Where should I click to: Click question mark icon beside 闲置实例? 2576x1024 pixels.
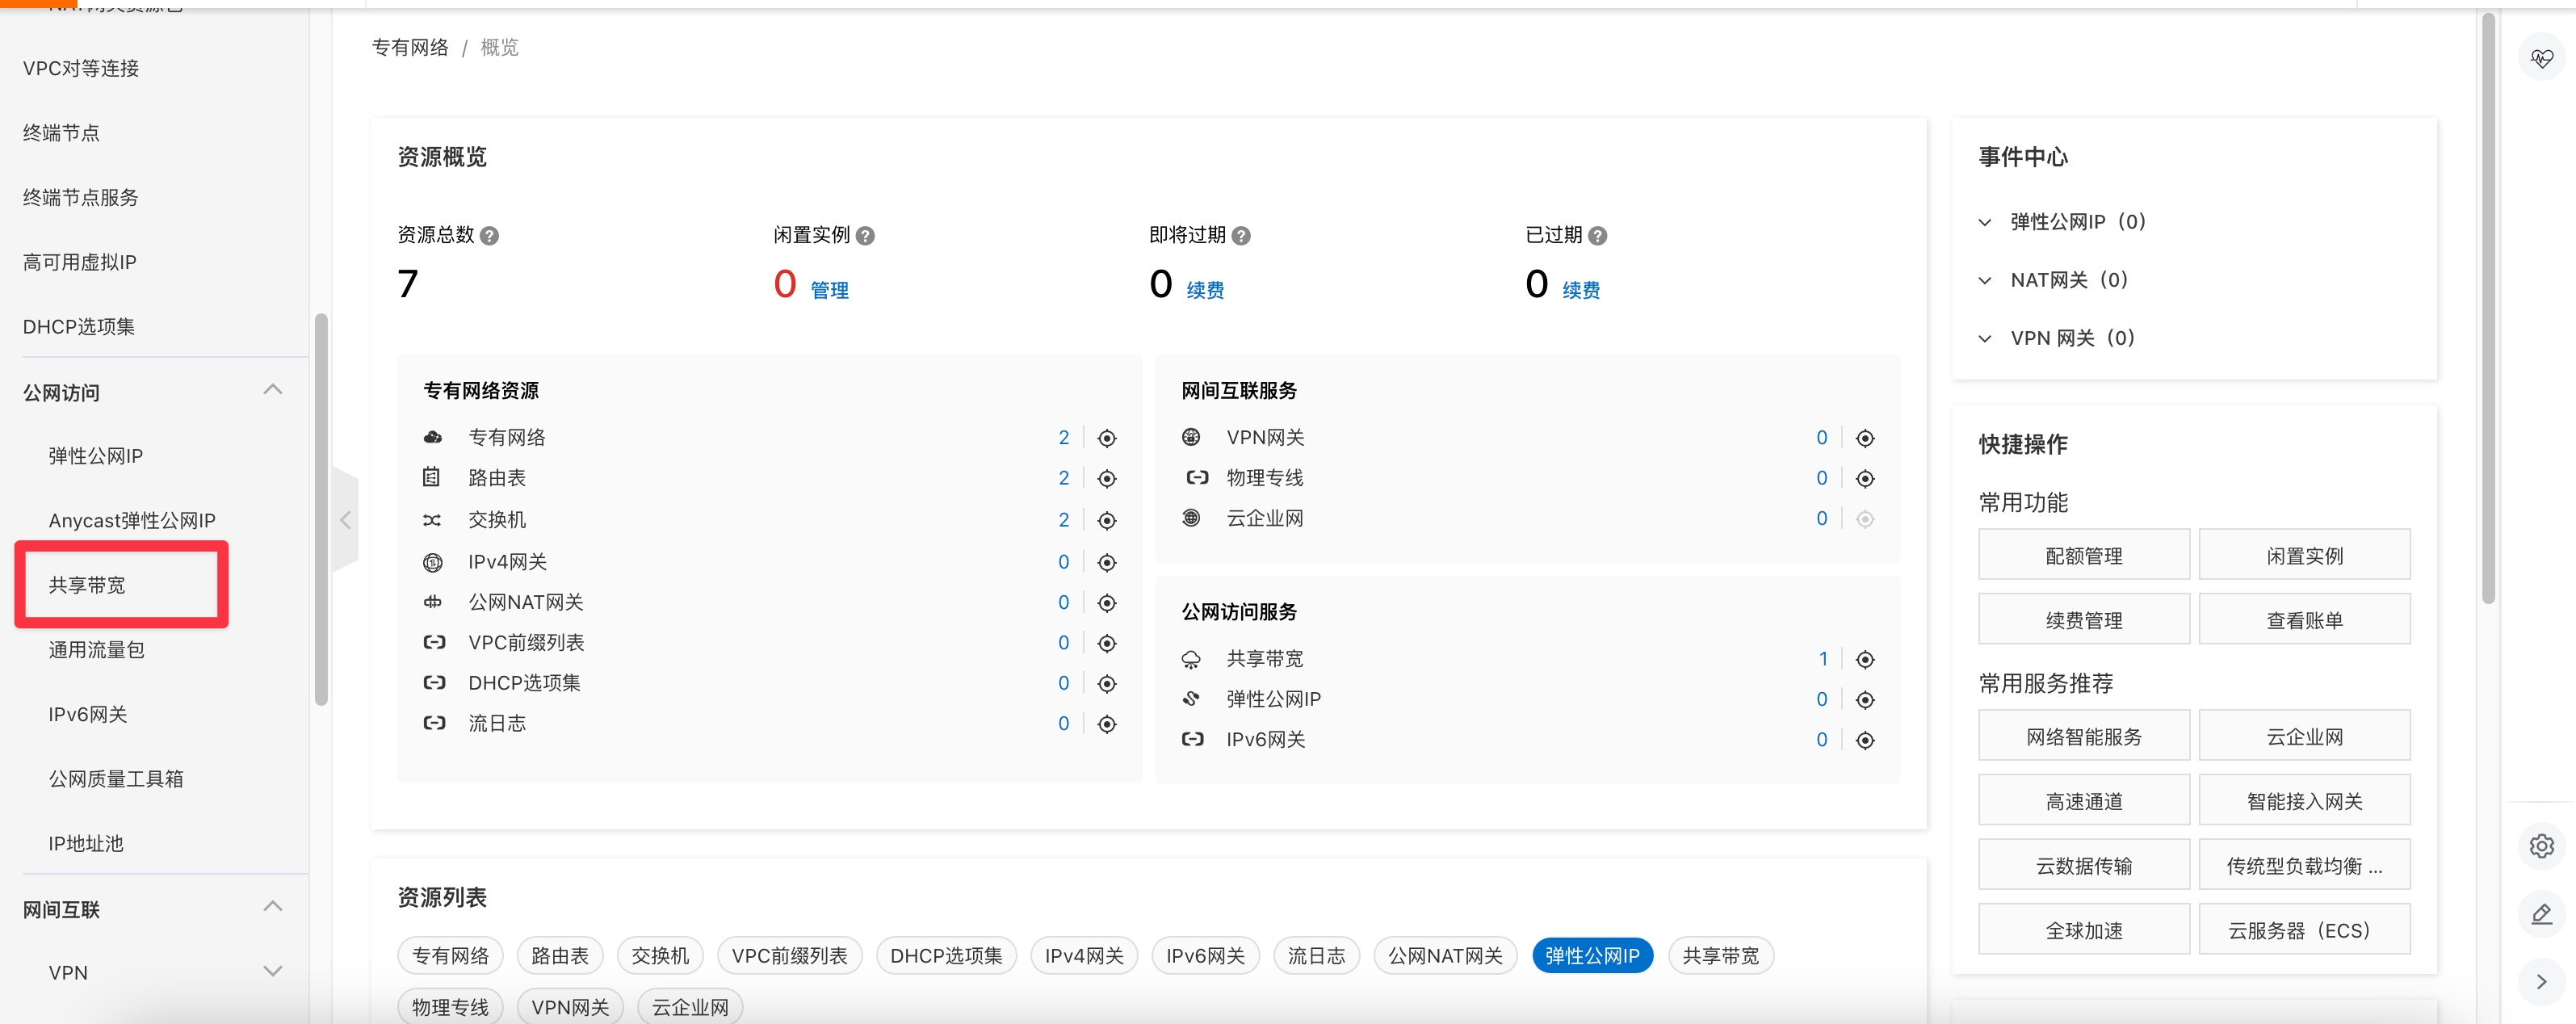[x=865, y=236]
